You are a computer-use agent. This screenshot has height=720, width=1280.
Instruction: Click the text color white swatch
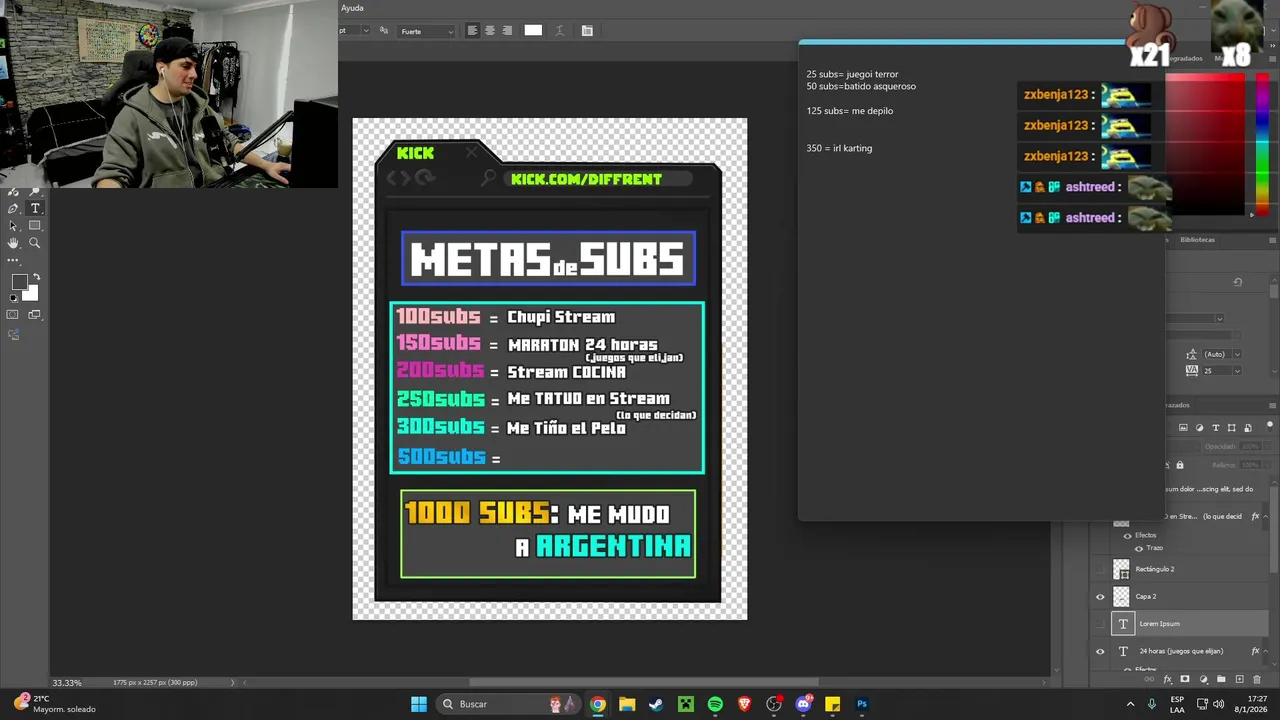(533, 31)
